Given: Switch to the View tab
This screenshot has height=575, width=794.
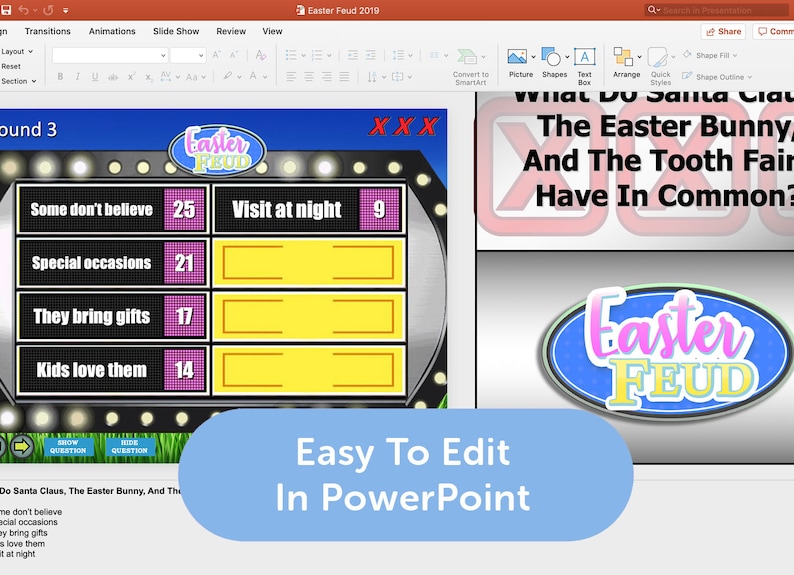Looking at the screenshot, I should pyautogui.click(x=272, y=31).
